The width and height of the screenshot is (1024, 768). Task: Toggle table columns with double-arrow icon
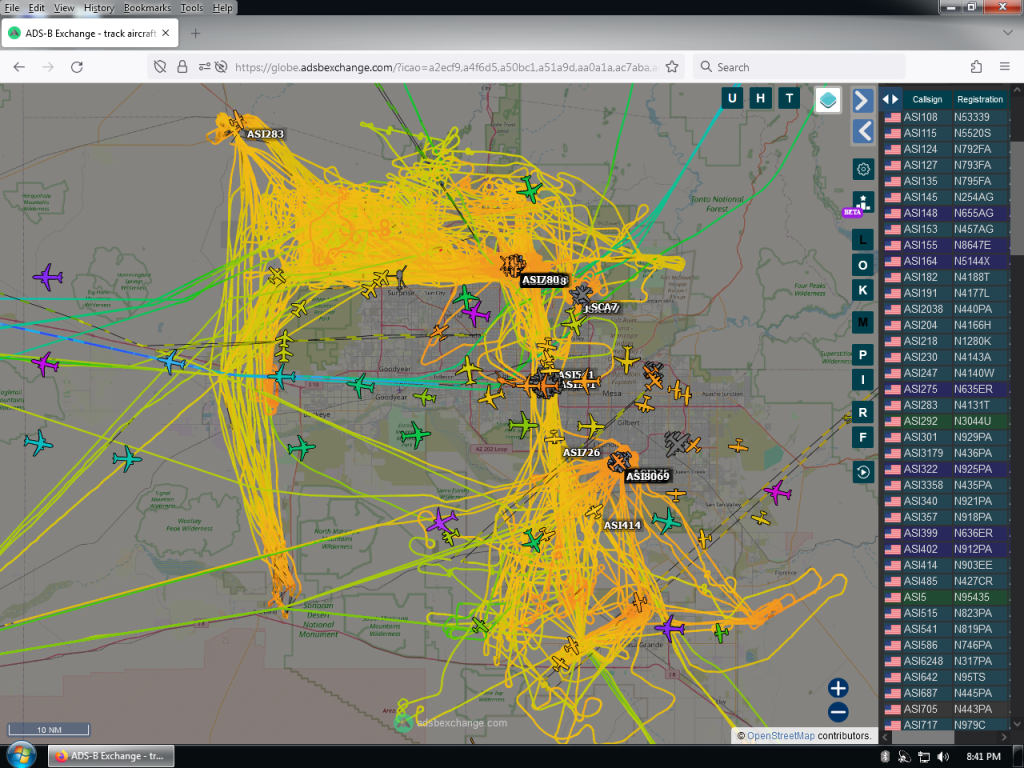pyautogui.click(x=890, y=99)
